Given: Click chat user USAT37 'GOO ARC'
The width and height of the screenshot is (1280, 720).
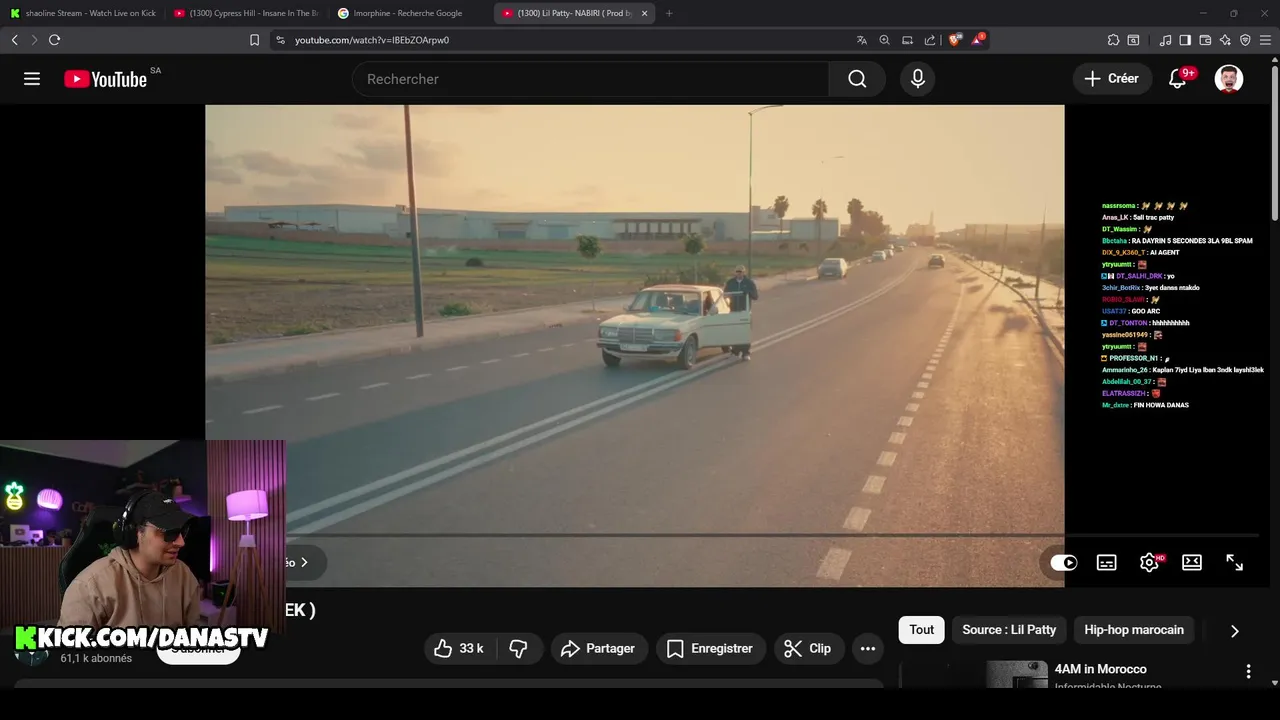Looking at the screenshot, I should pos(1130,311).
